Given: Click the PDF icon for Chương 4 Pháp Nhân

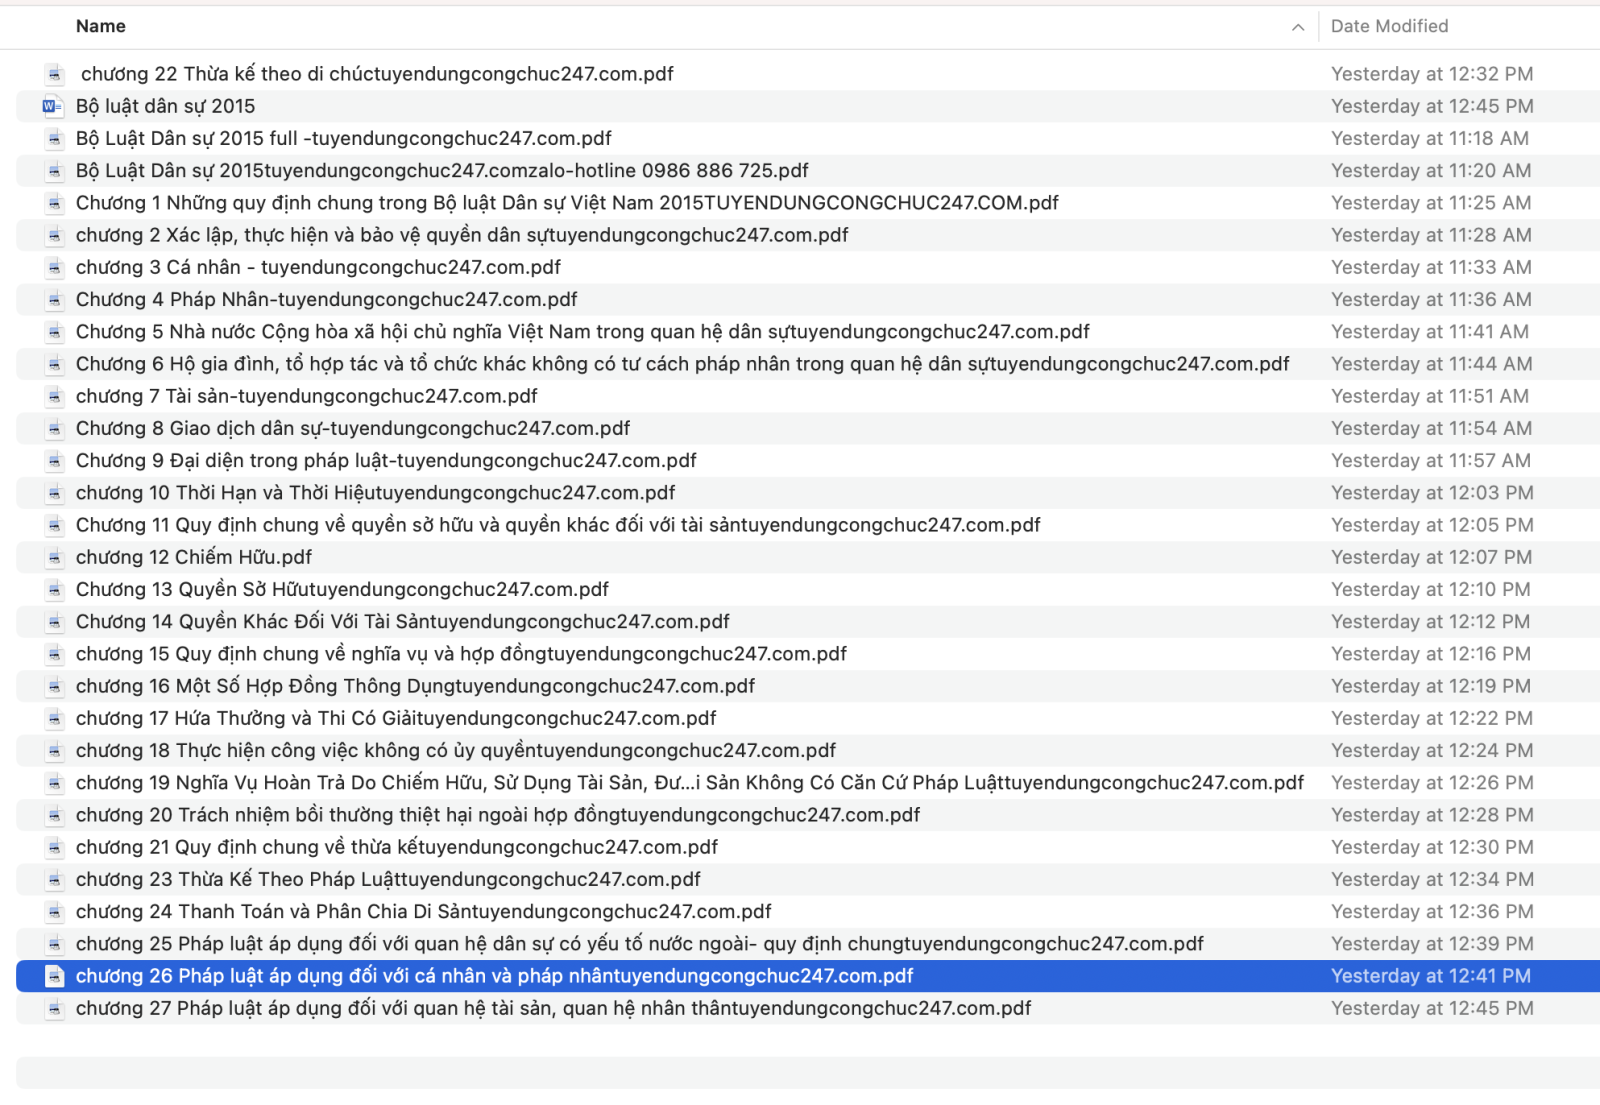Looking at the screenshot, I should (x=55, y=299).
